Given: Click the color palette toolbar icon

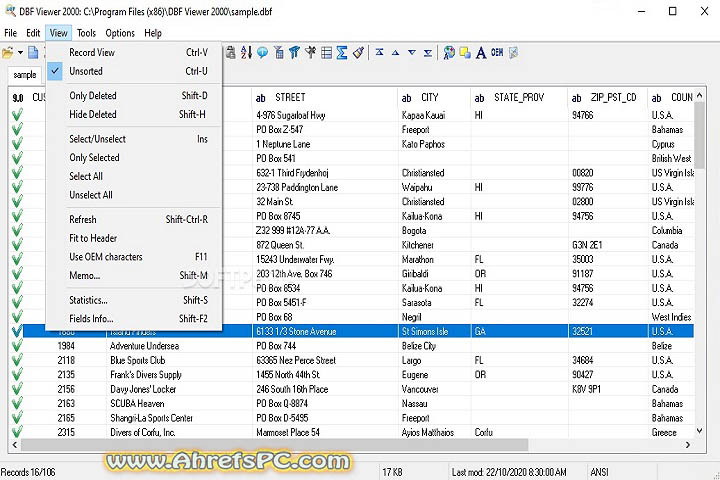Looking at the screenshot, I should 449,53.
